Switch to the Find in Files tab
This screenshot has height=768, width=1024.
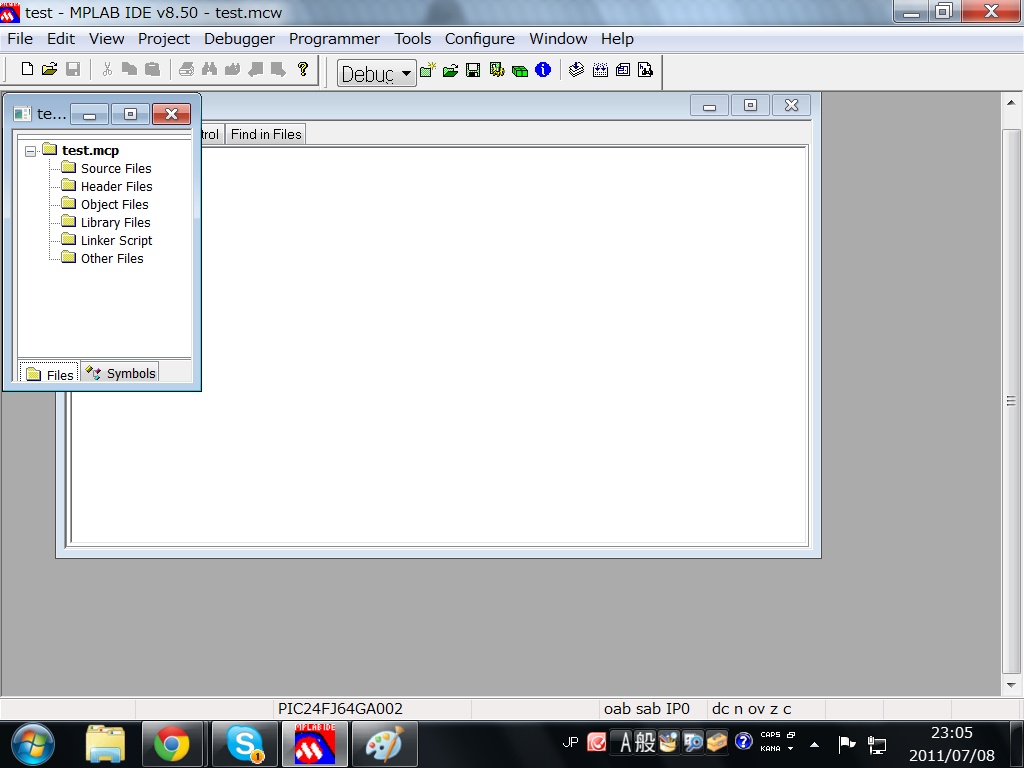click(x=266, y=135)
